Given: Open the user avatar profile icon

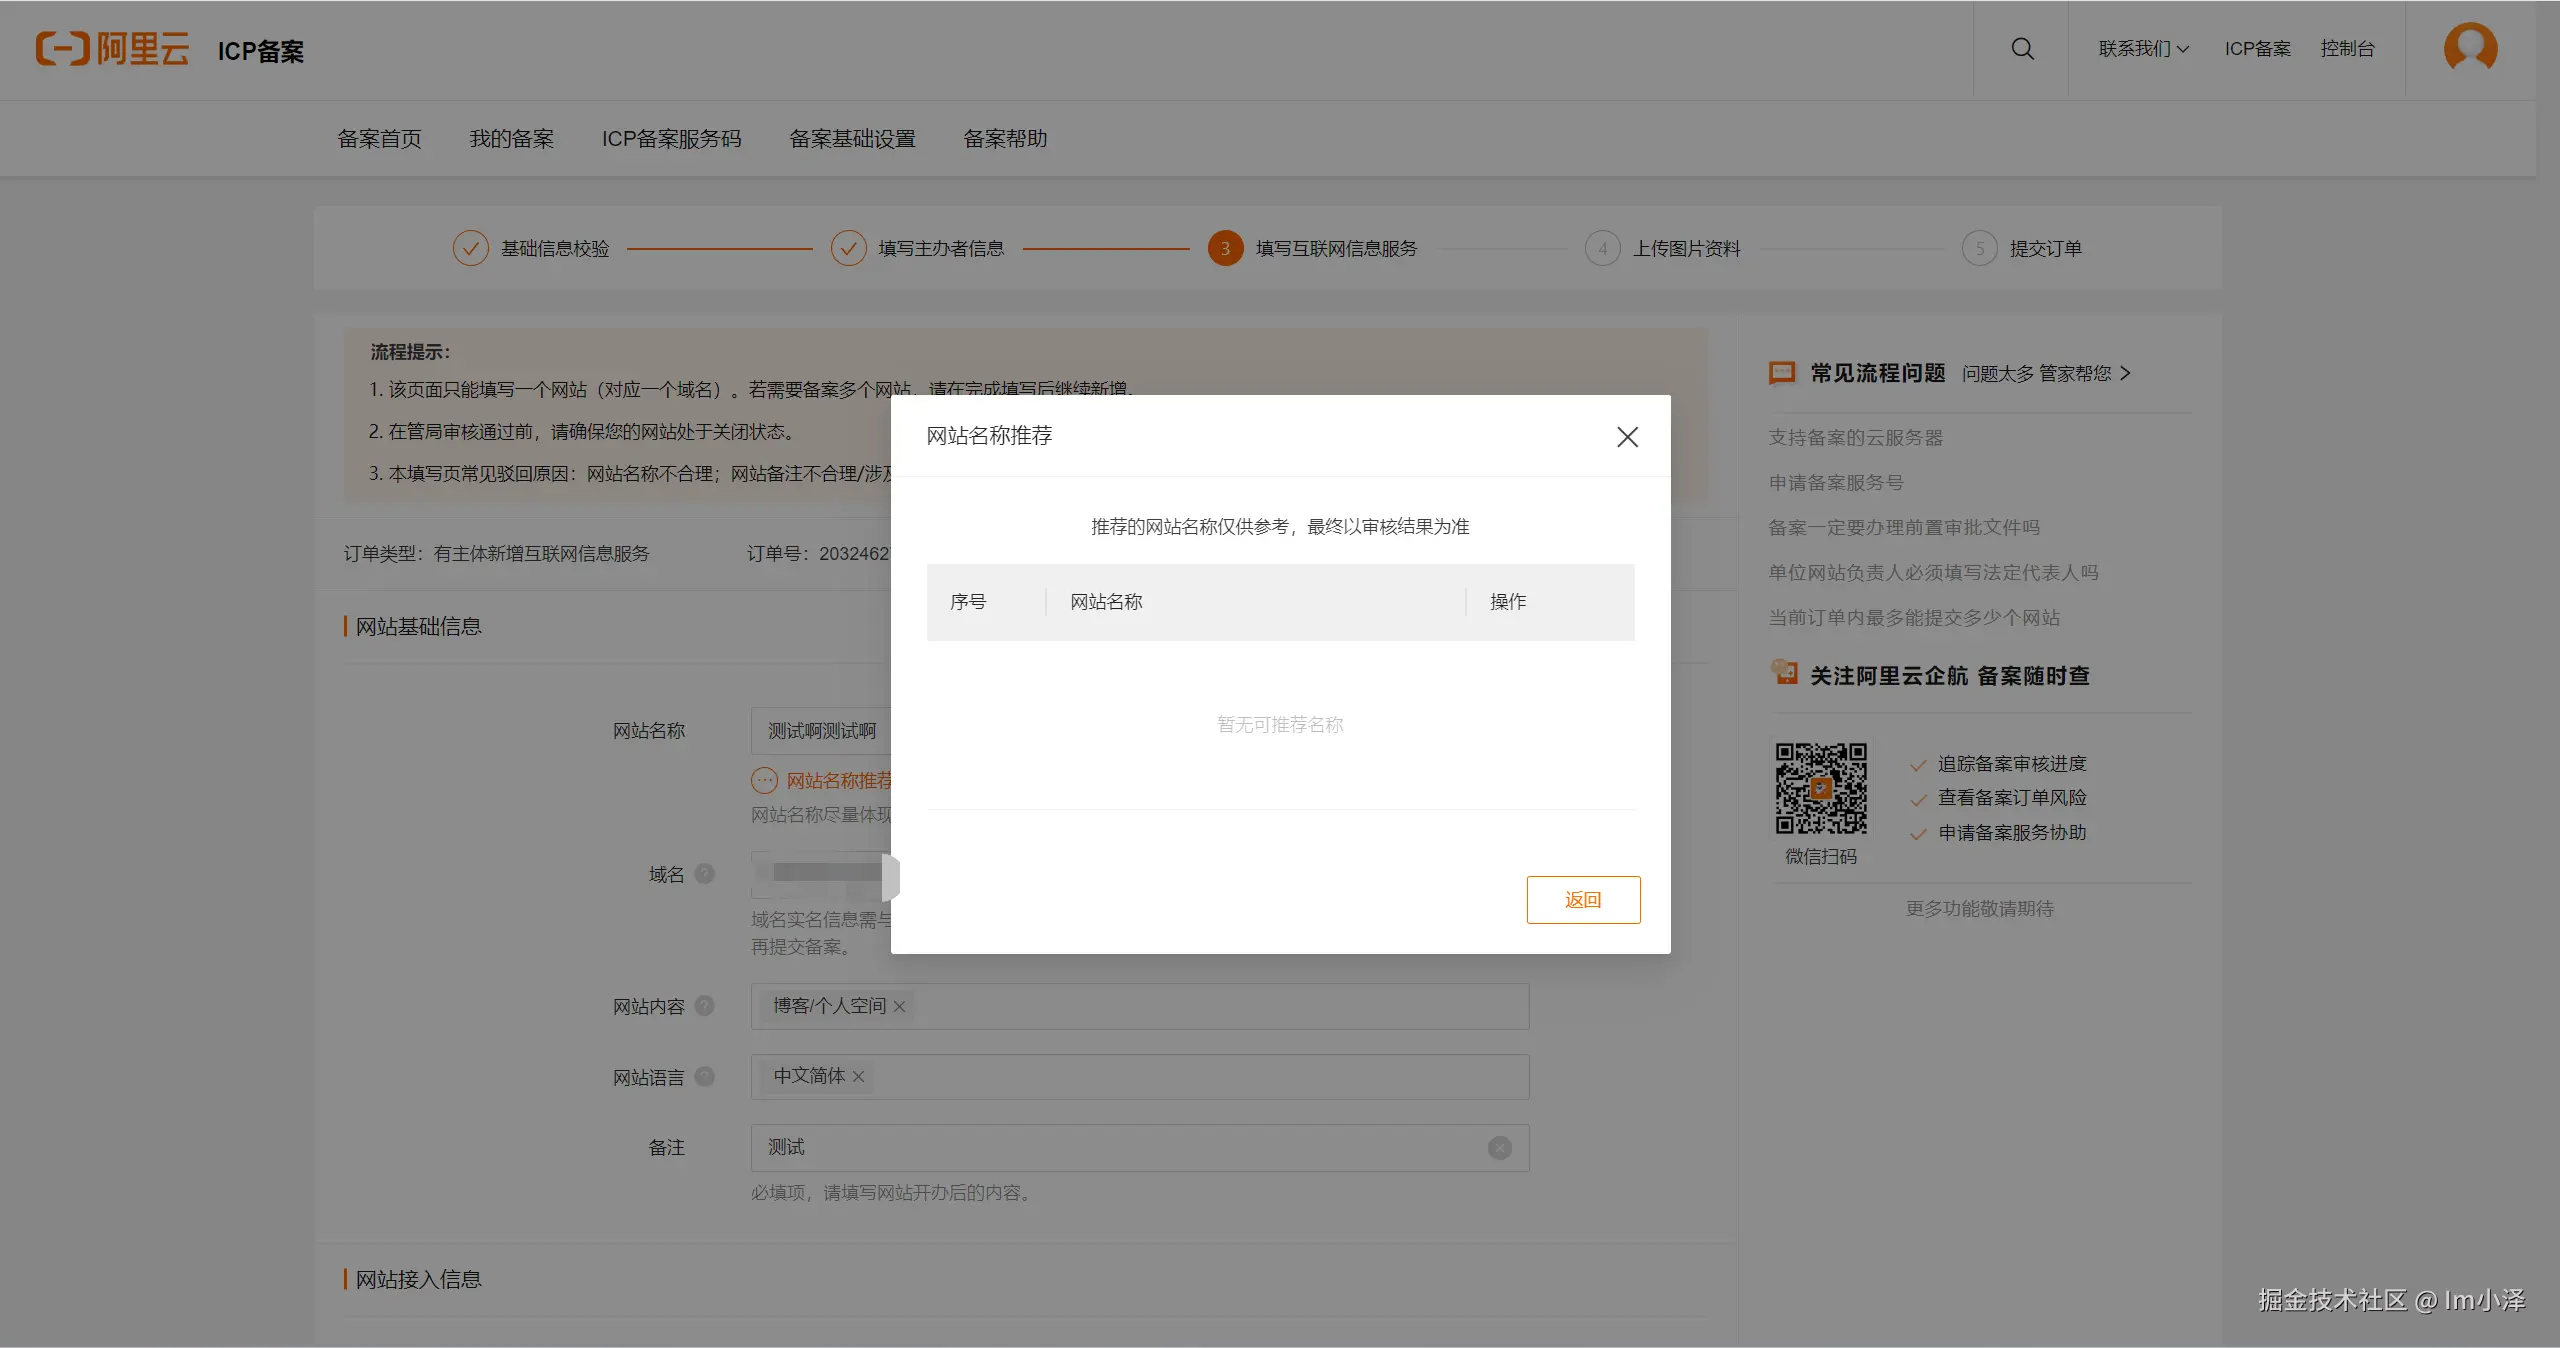Looking at the screenshot, I should coord(2470,48).
